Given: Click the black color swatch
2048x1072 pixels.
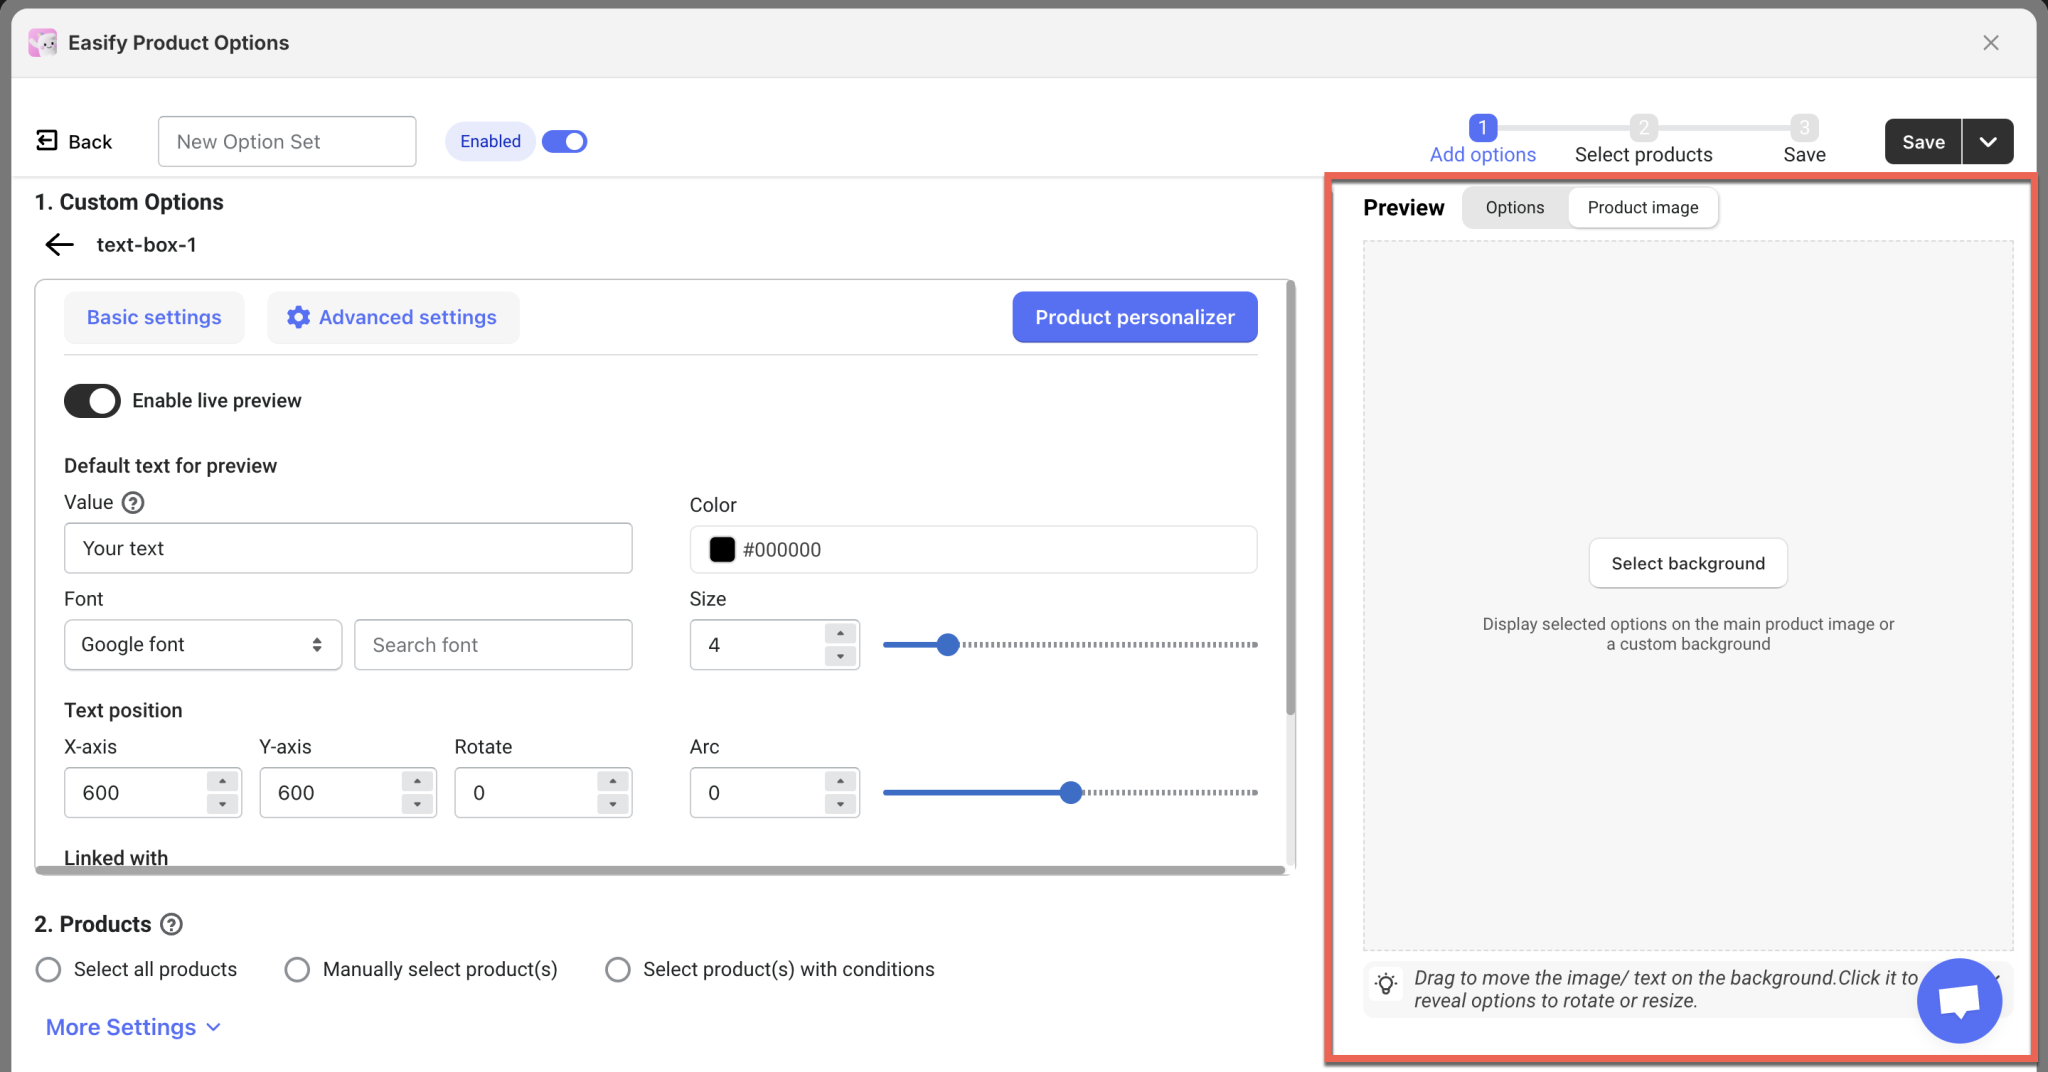Looking at the screenshot, I should pyautogui.click(x=722, y=550).
